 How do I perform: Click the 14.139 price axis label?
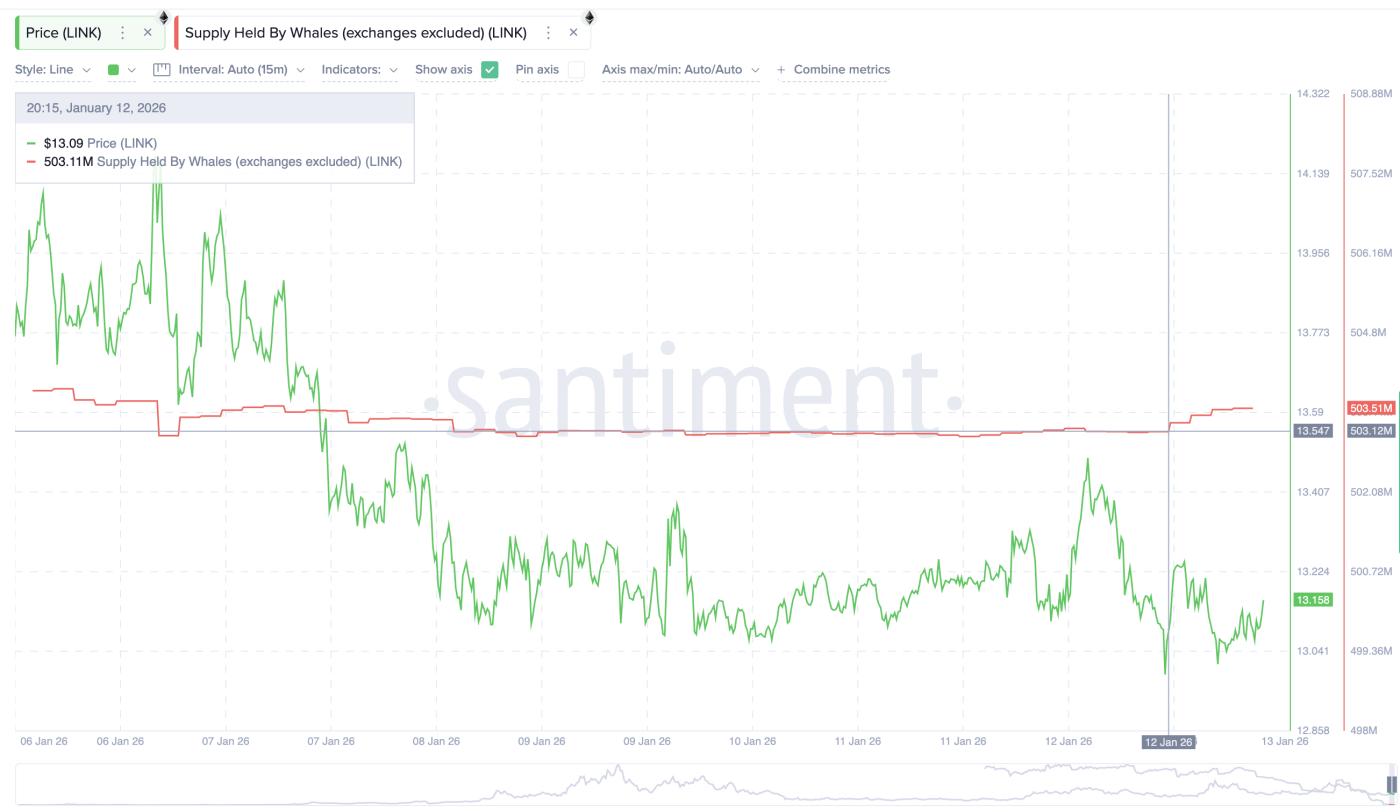1313,174
